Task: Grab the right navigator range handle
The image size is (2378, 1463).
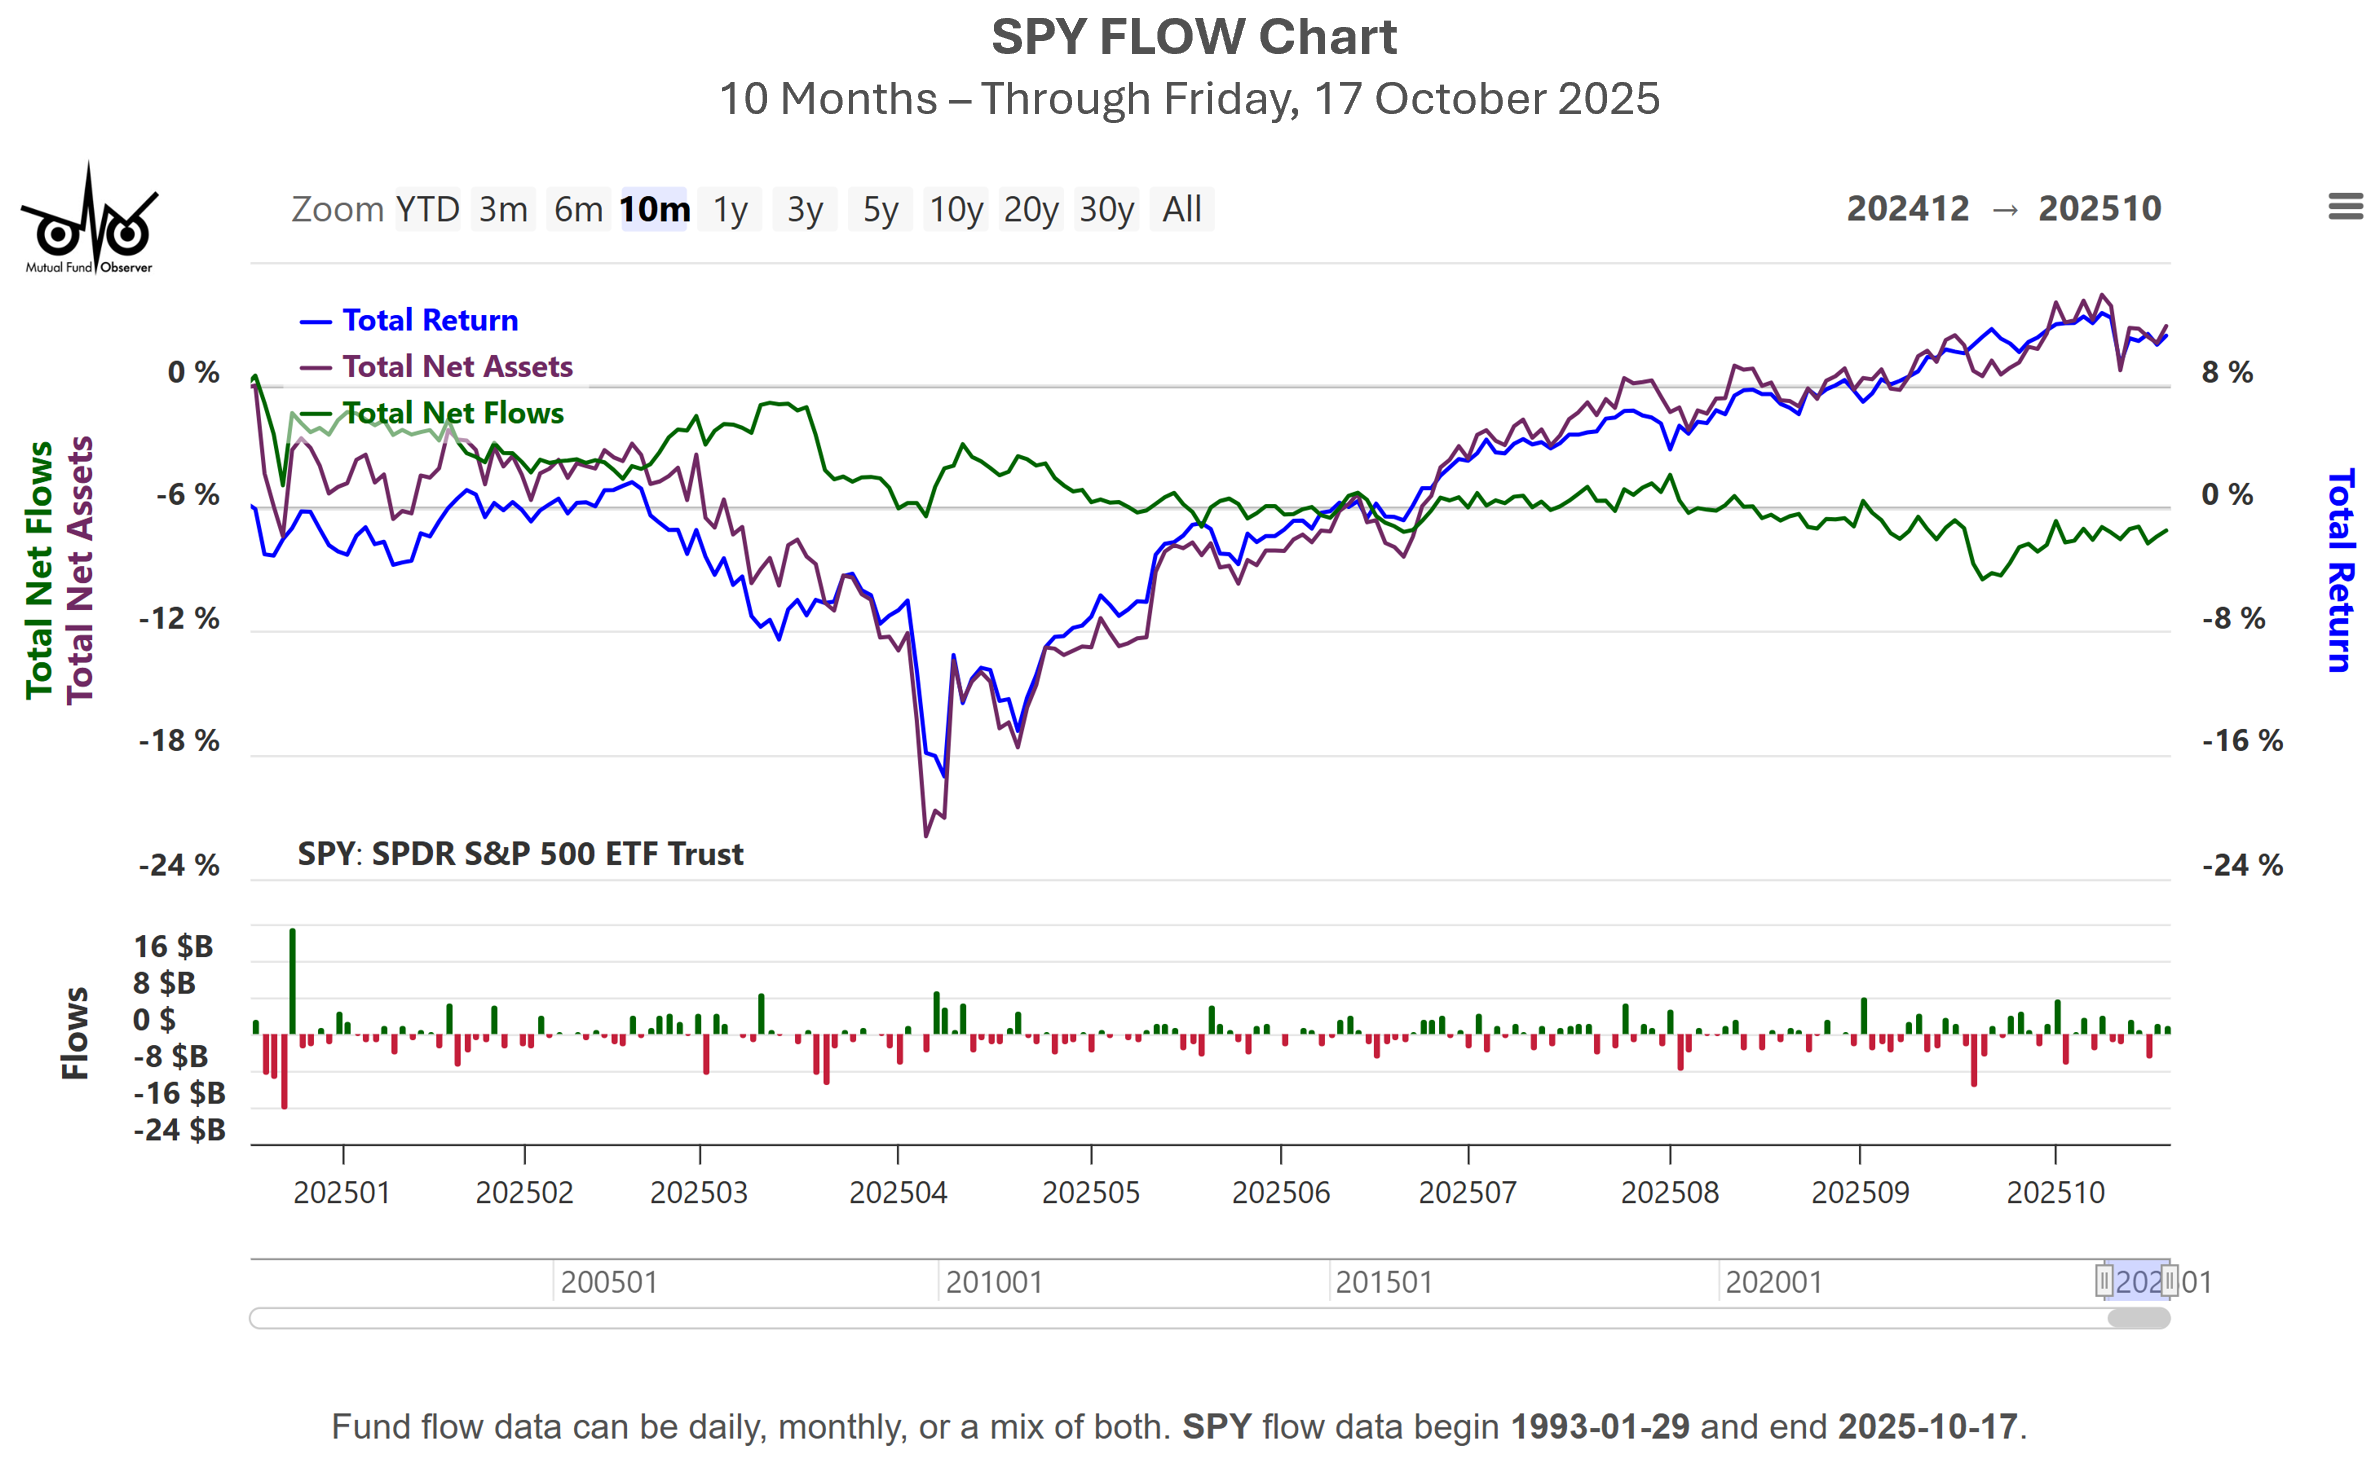Action: (2169, 1281)
